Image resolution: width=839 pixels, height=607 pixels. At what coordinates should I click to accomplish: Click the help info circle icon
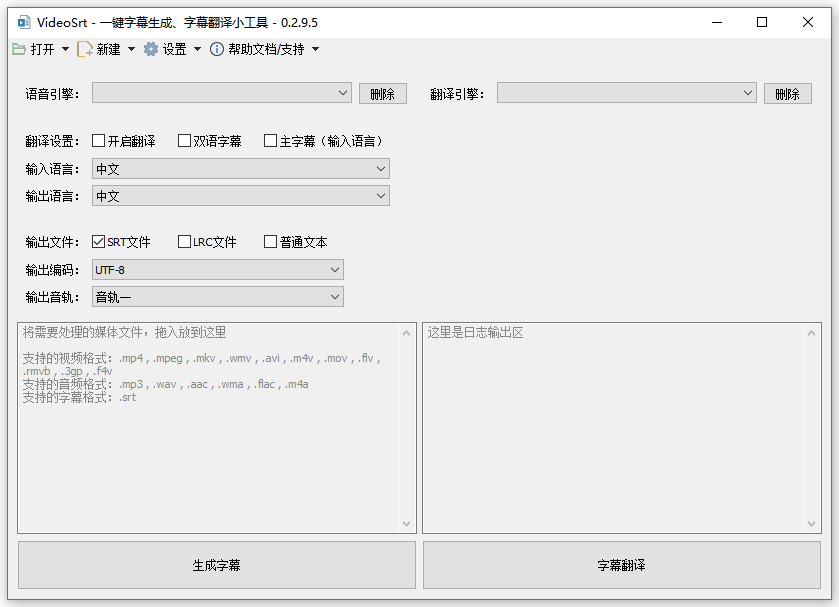click(217, 49)
